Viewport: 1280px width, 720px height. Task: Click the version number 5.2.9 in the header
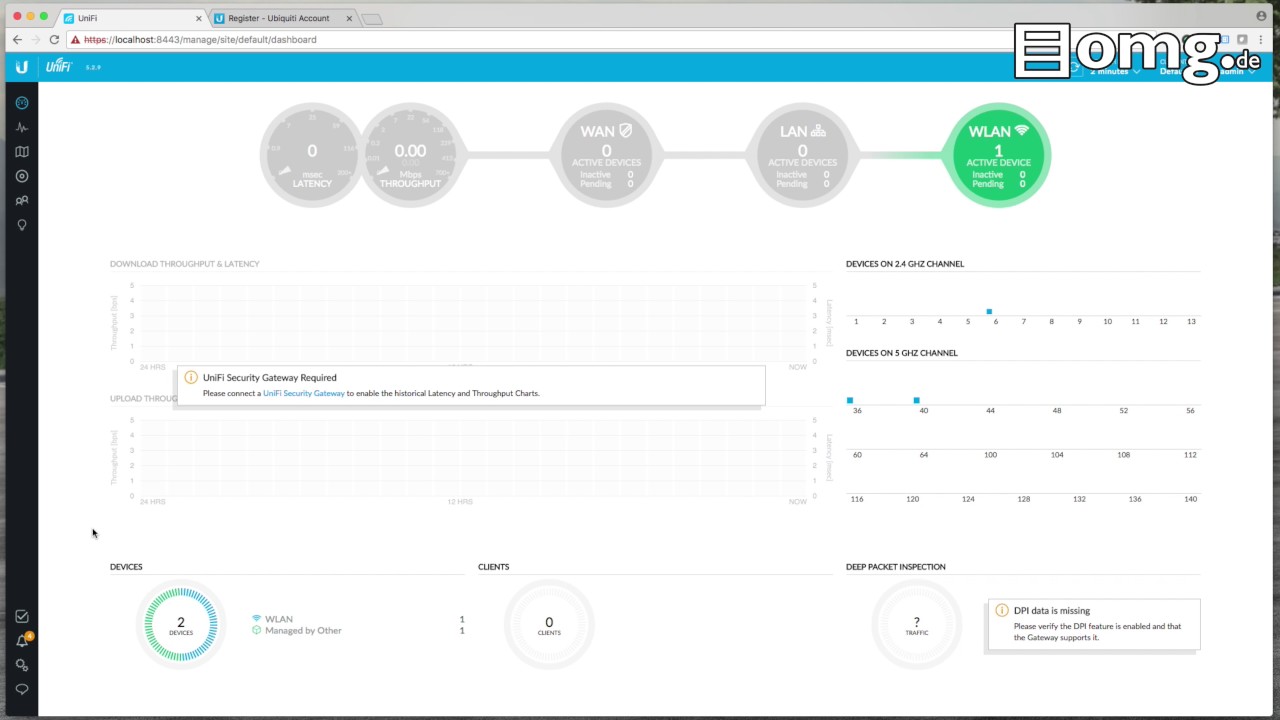pos(93,68)
